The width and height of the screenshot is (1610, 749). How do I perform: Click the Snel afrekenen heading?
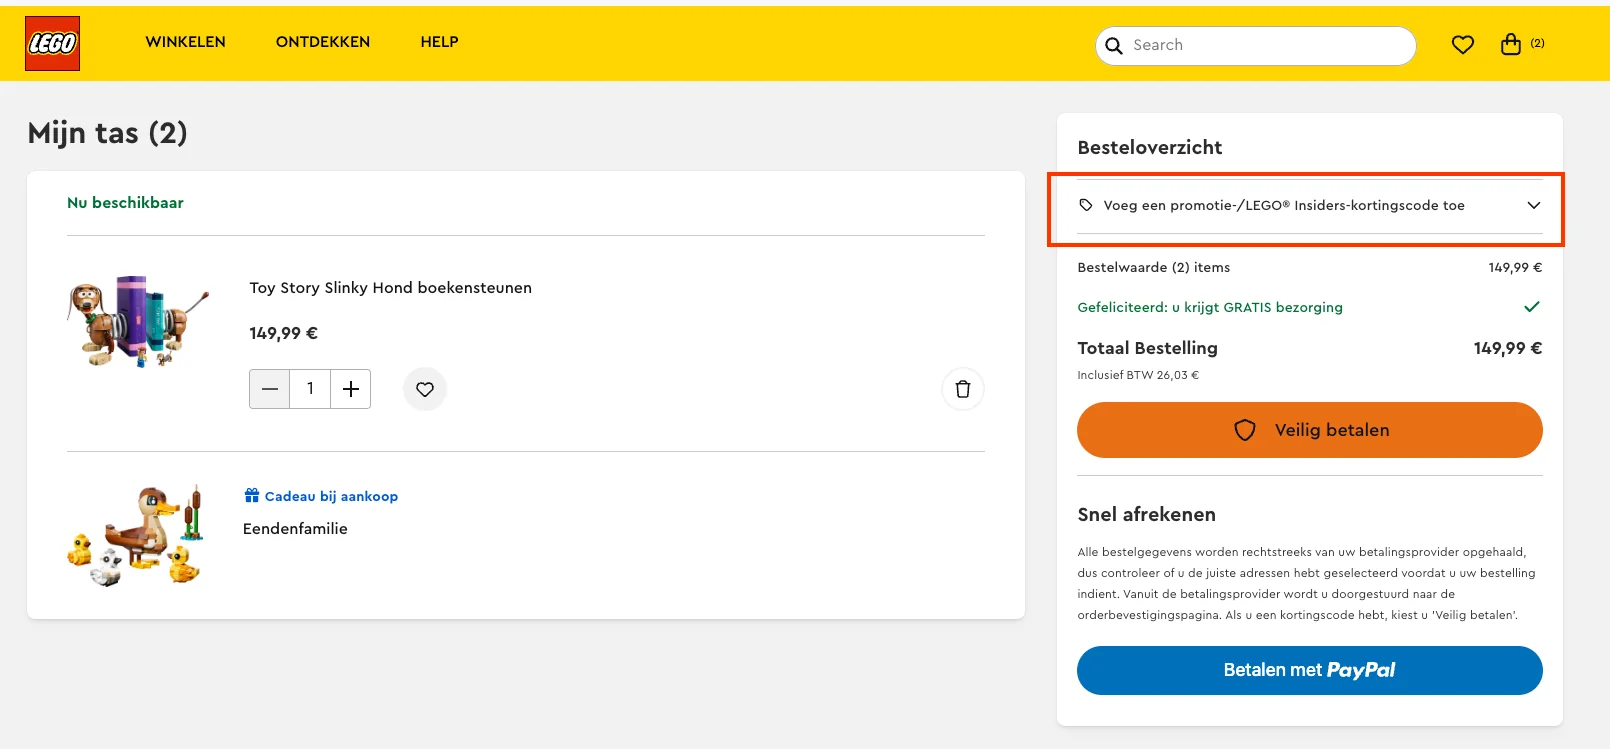point(1146,514)
